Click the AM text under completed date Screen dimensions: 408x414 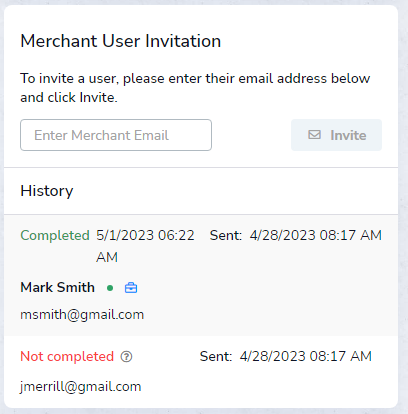click(107, 257)
